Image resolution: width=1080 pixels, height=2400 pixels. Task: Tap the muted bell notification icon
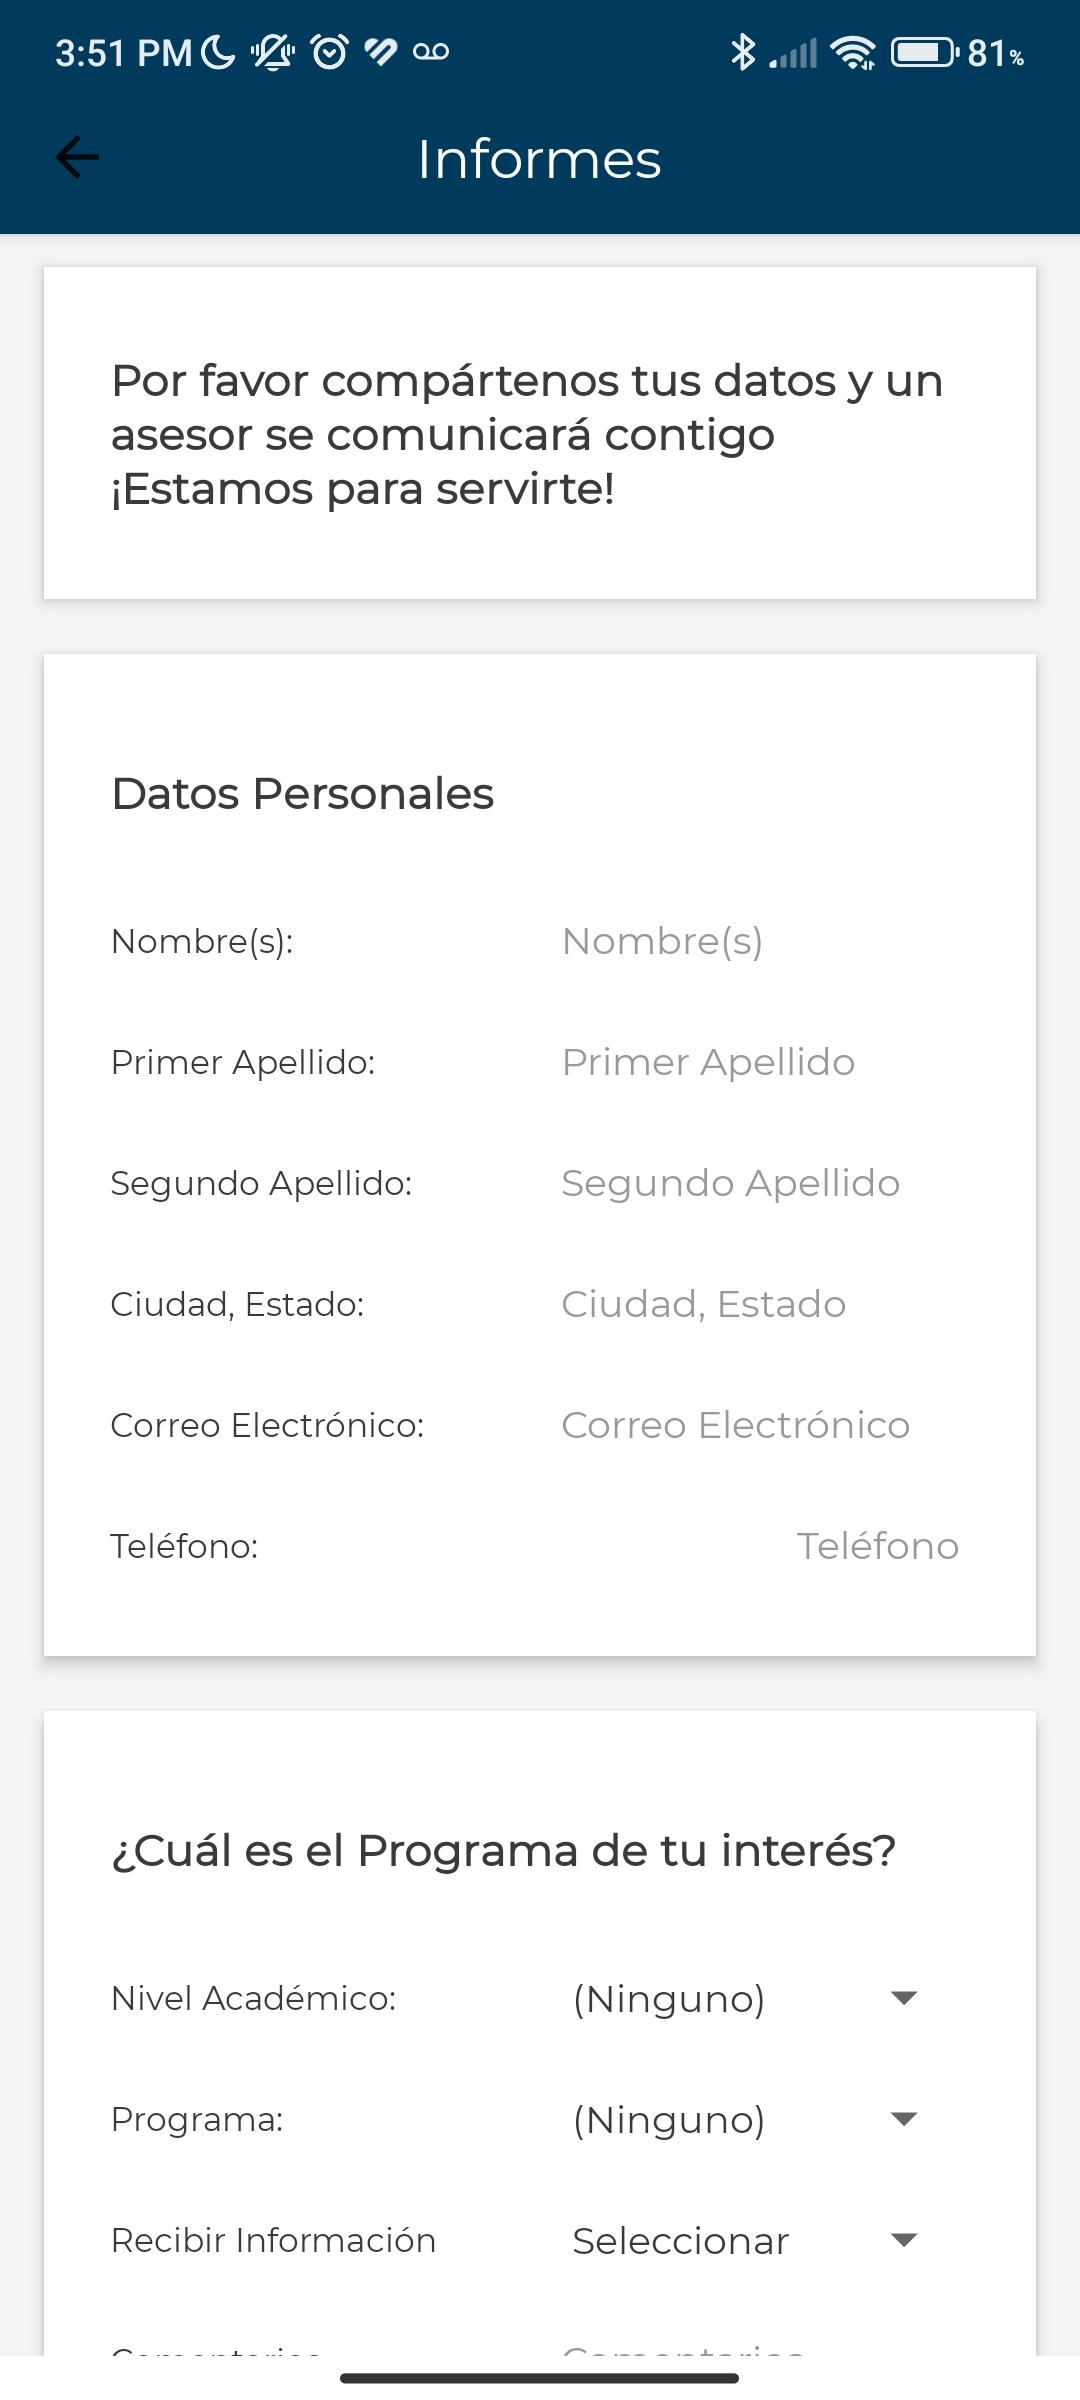[x=273, y=51]
